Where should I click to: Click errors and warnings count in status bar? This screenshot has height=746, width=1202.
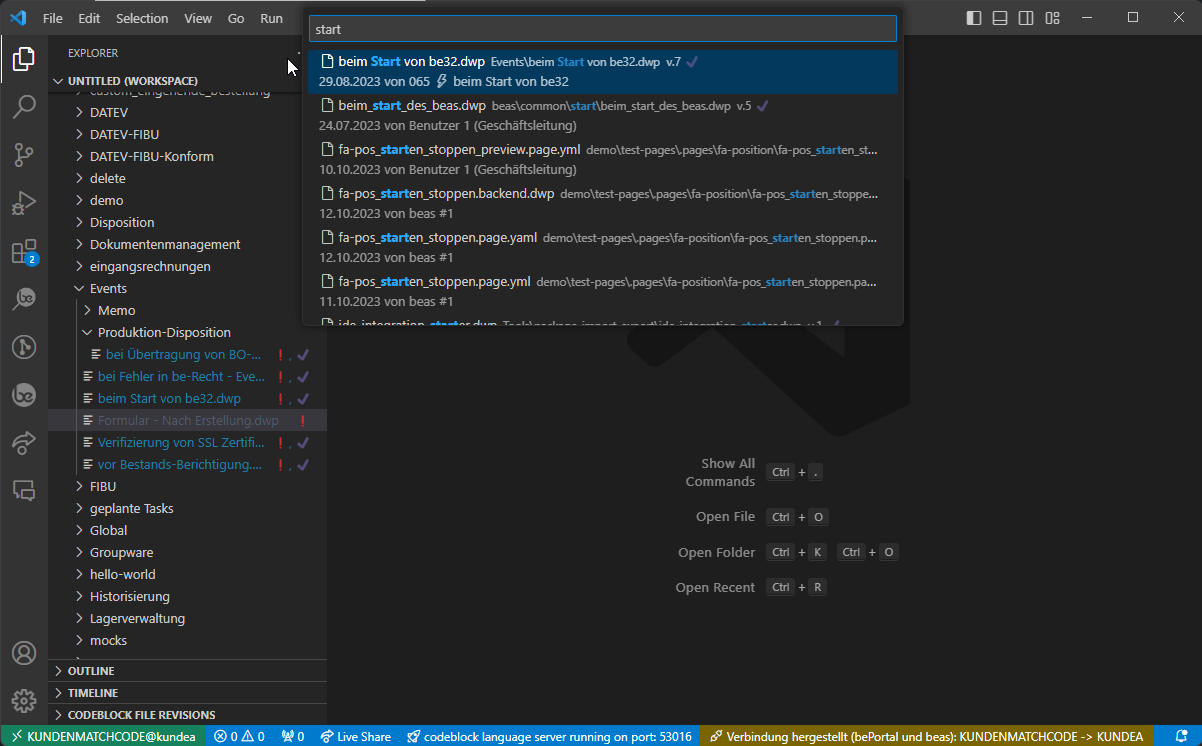[x=239, y=736]
